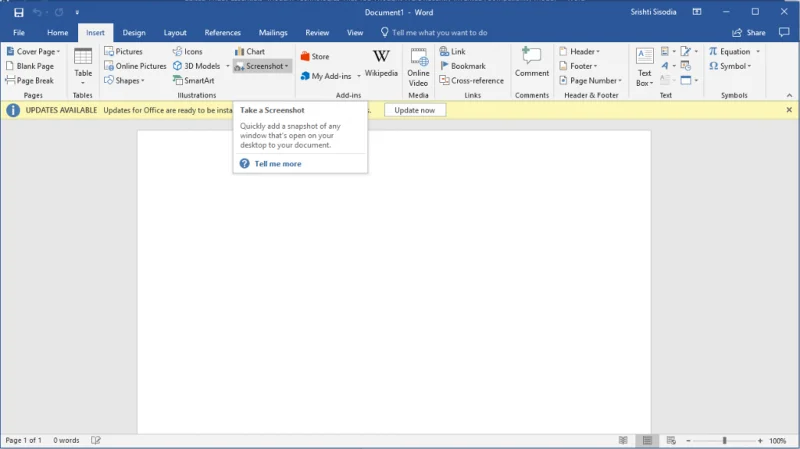Open the File tab

click(x=19, y=33)
